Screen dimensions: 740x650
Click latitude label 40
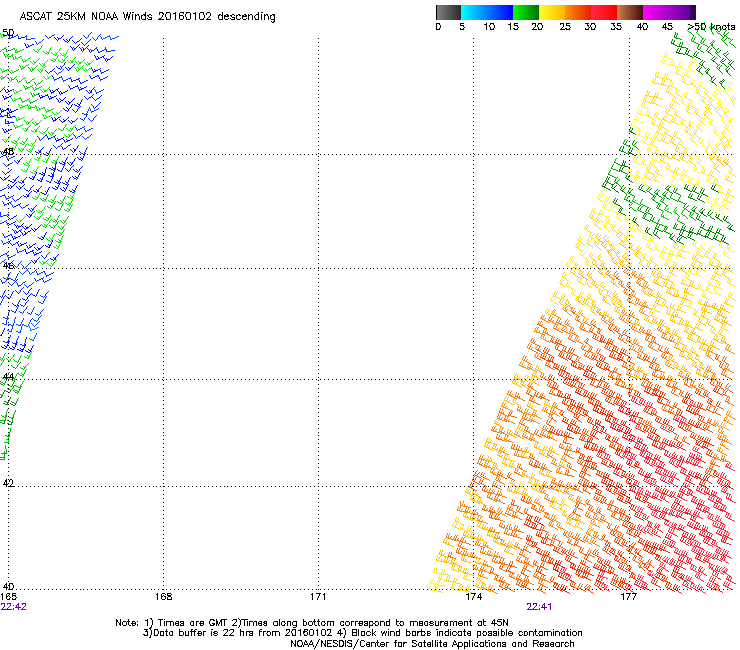(x=8, y=586)
